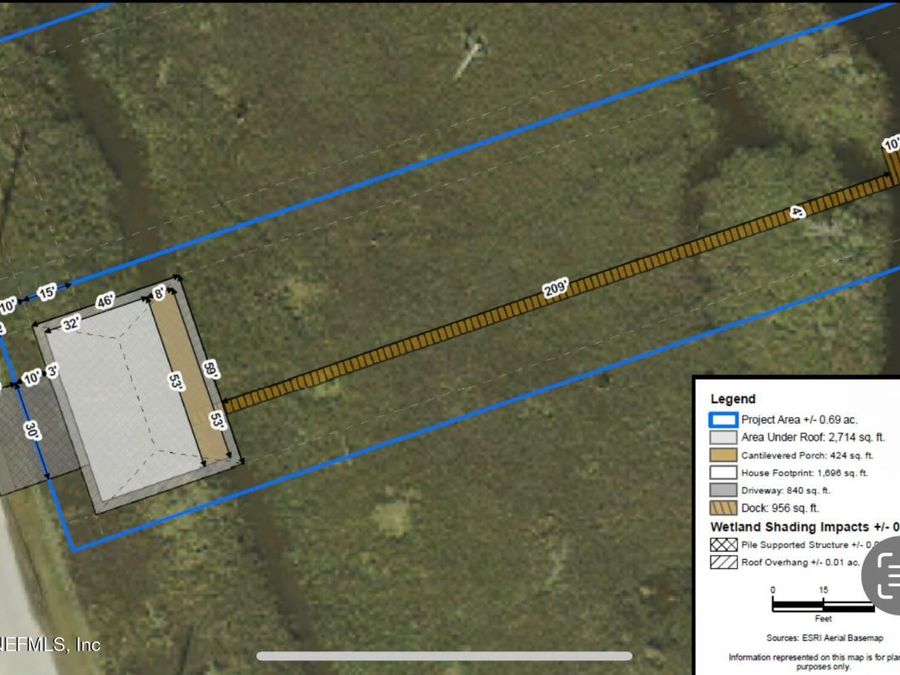Image resolution: width=900 pixels, height=675 pixels.
Task: Click the Project Area blue legend swatch
Action: click(723, 420)
